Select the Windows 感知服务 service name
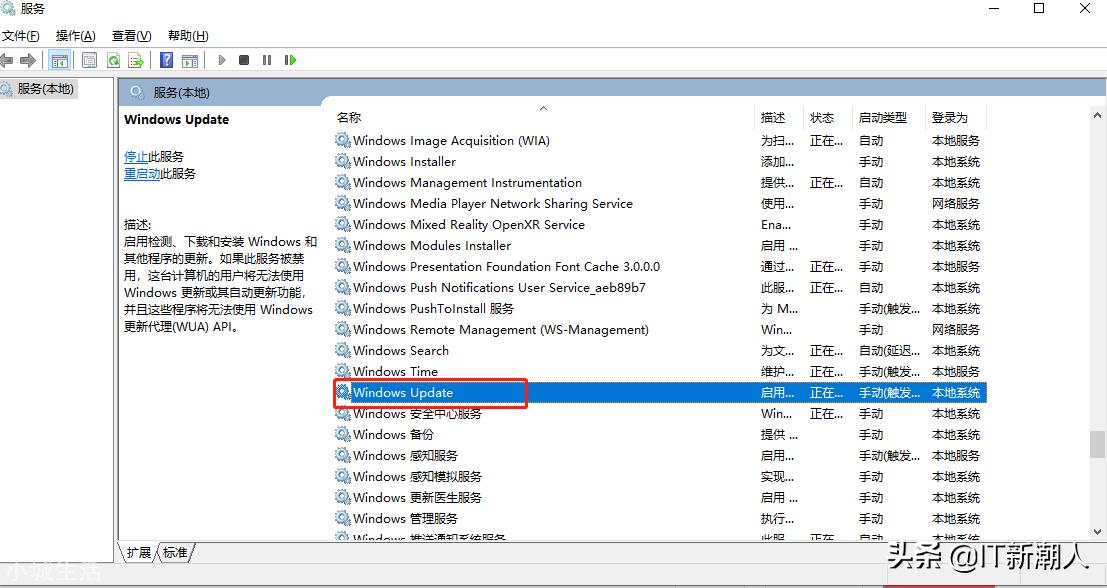This screenshot has height=588, width=1107. coord(405,456)
